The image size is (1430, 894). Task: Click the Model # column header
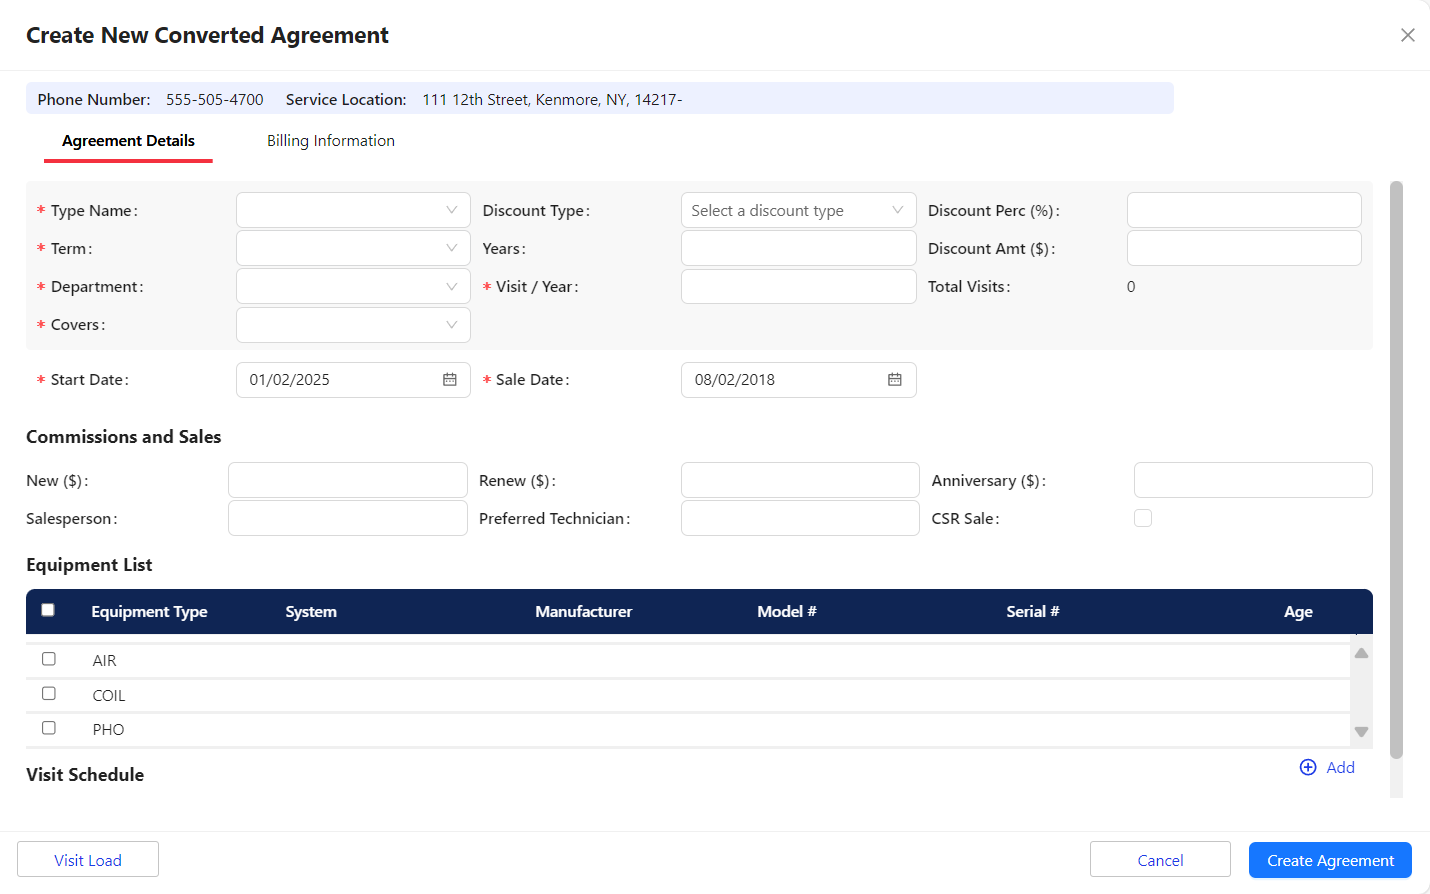[786, 611]
